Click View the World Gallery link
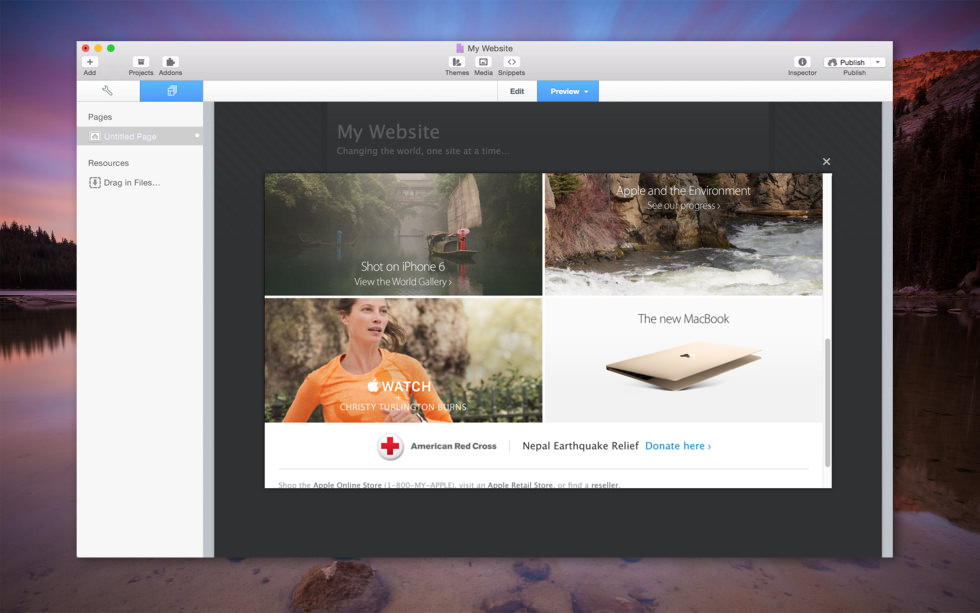This screenshot has width=980, height=613. coord(403,282)
